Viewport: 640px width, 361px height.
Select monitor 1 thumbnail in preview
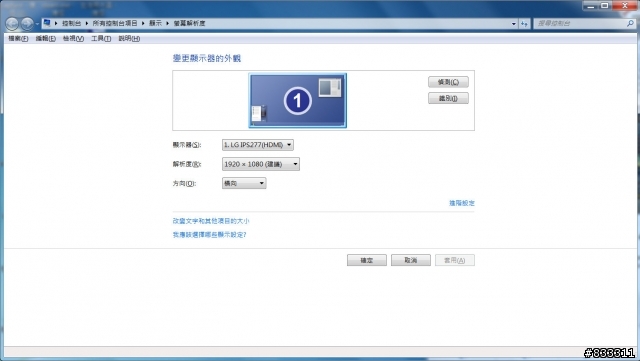click(298, 100)
